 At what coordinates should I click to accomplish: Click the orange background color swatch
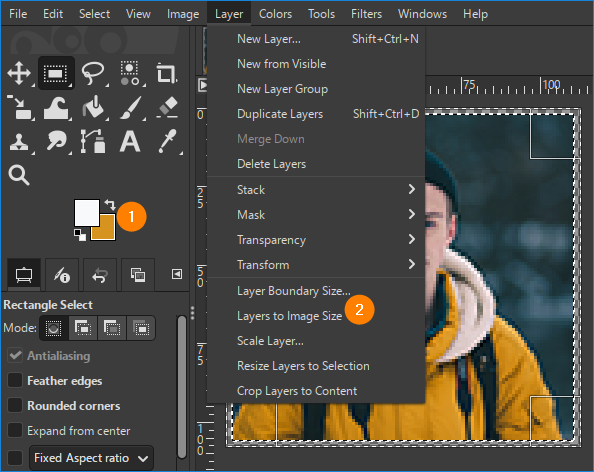107,232
